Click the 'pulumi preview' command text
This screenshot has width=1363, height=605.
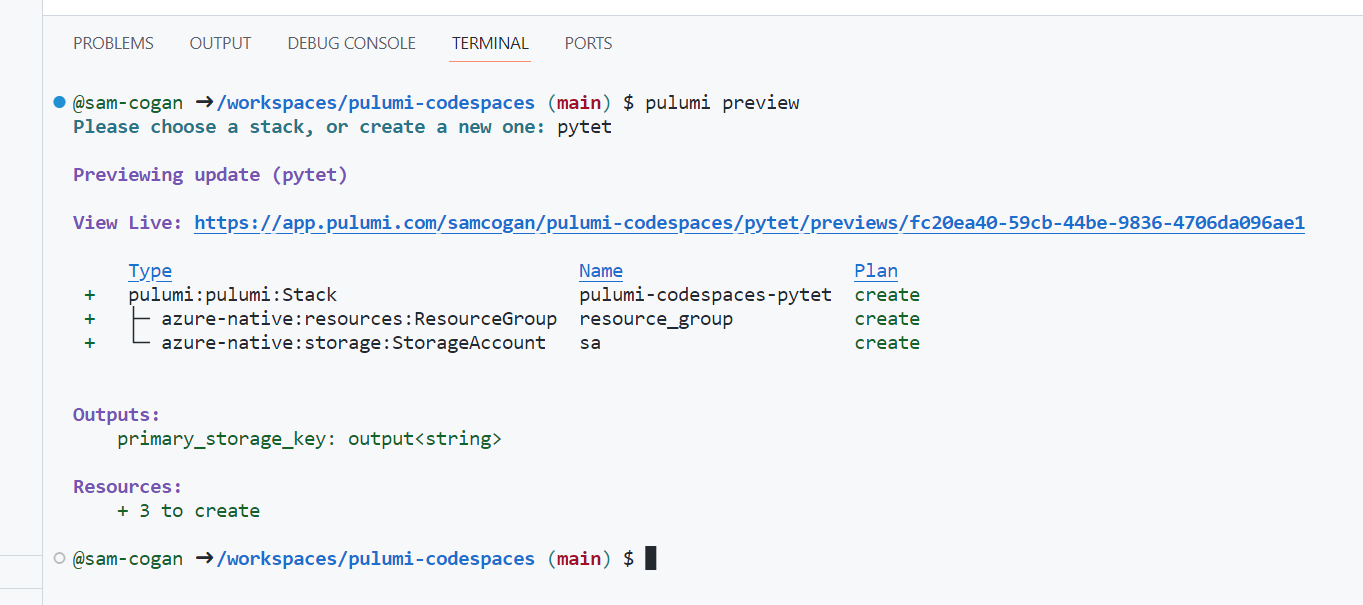tap(722, 103)
